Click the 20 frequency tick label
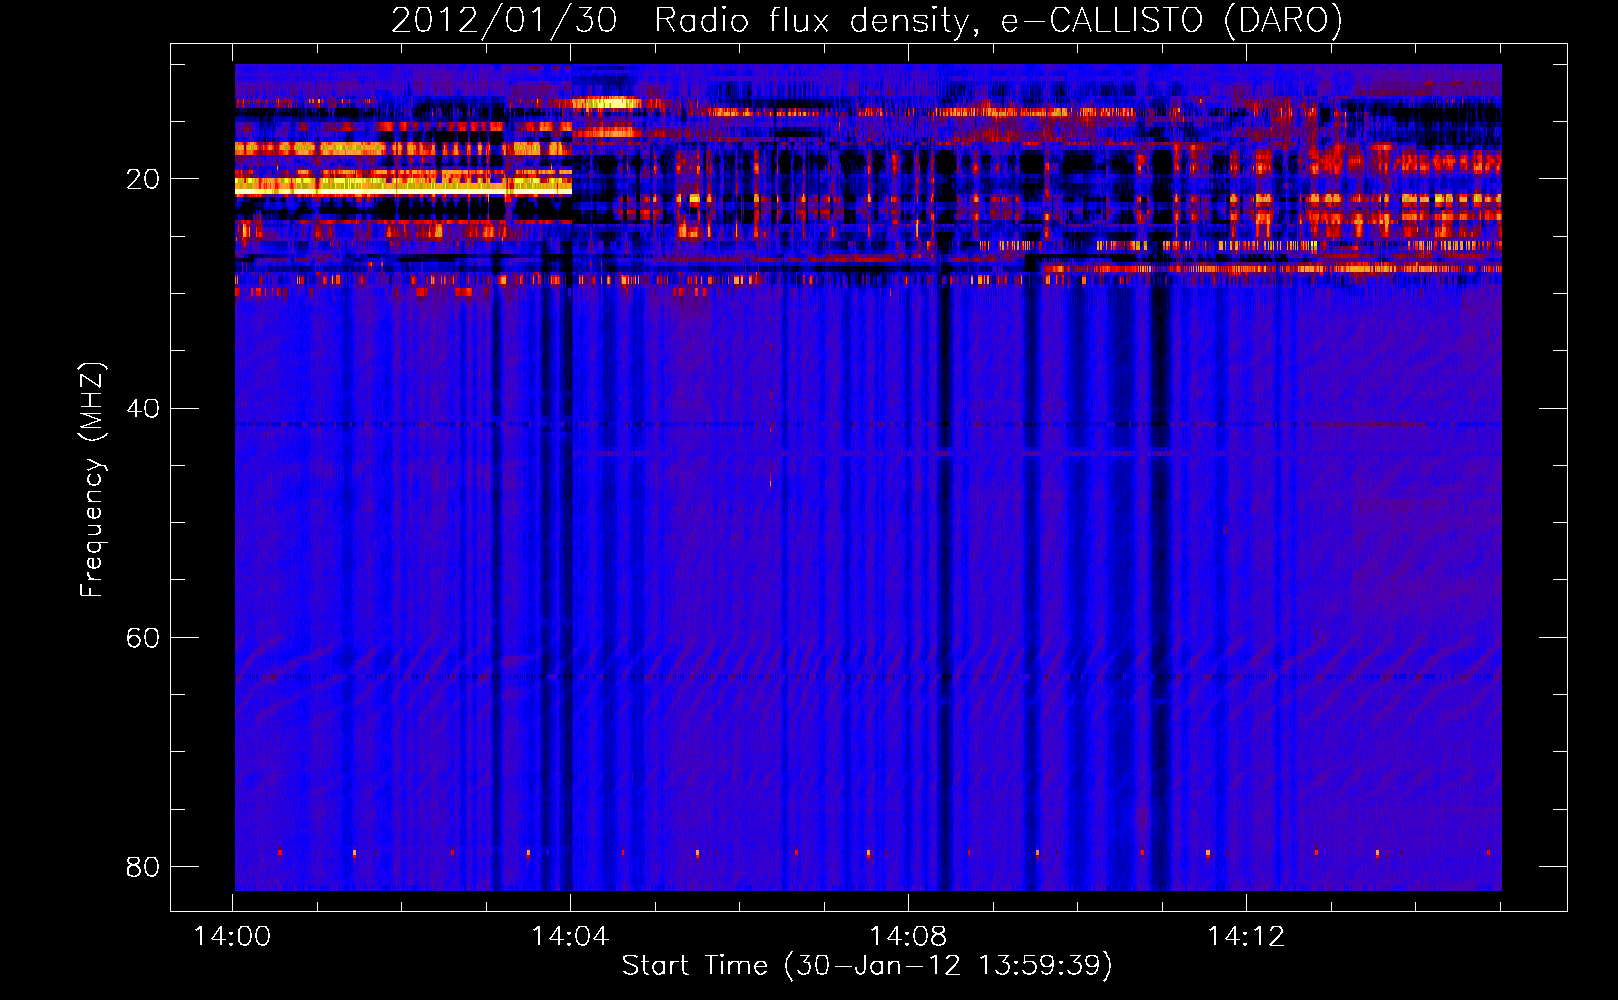Viewport: 1618px width, 1000px height. point(143,179)
